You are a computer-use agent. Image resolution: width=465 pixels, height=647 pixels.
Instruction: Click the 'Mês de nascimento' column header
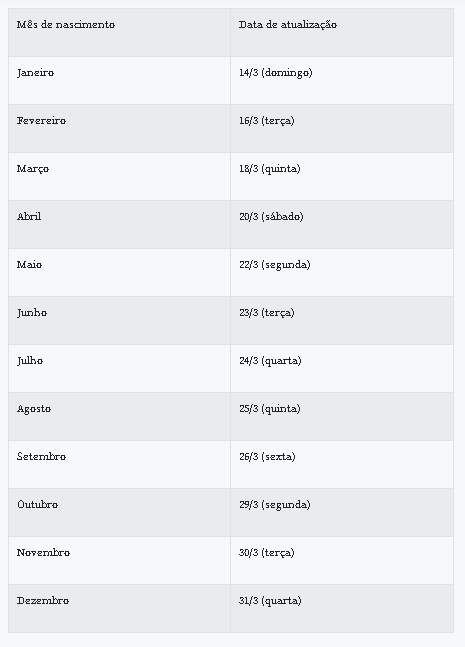point(119,33)
